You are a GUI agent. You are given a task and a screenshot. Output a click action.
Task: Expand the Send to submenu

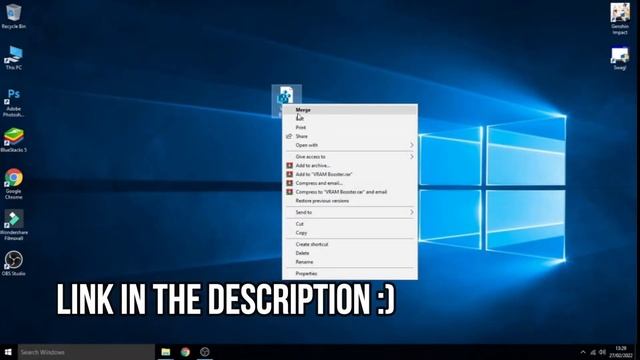click(x=350, y=212)
